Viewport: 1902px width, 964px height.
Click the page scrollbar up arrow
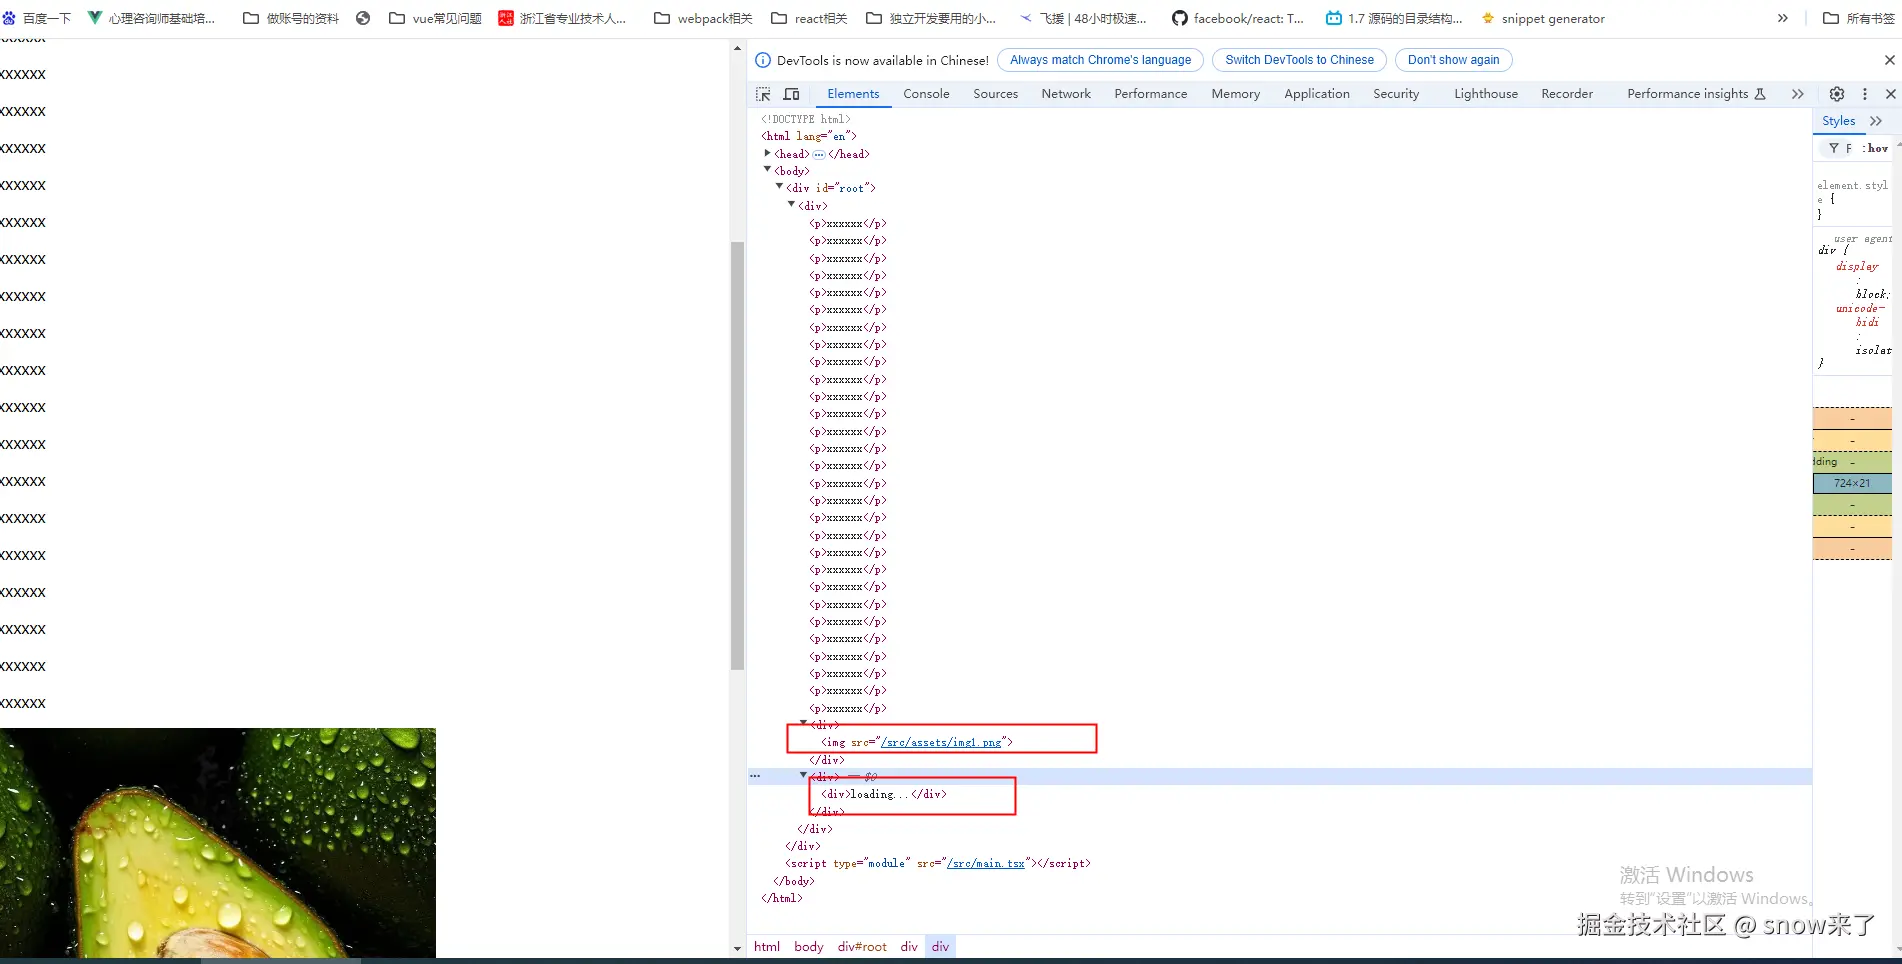click(x=737, y=48)
